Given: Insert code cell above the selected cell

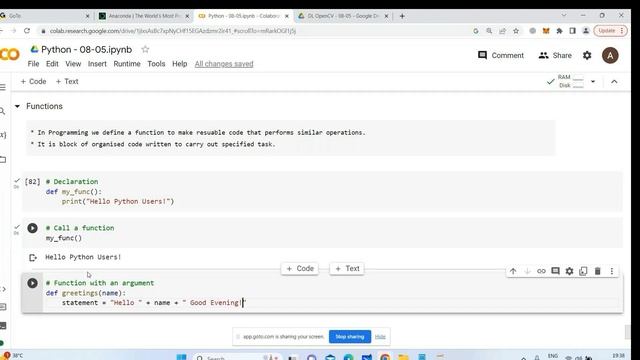Looking at the screenshot, I should pos(300,269).
